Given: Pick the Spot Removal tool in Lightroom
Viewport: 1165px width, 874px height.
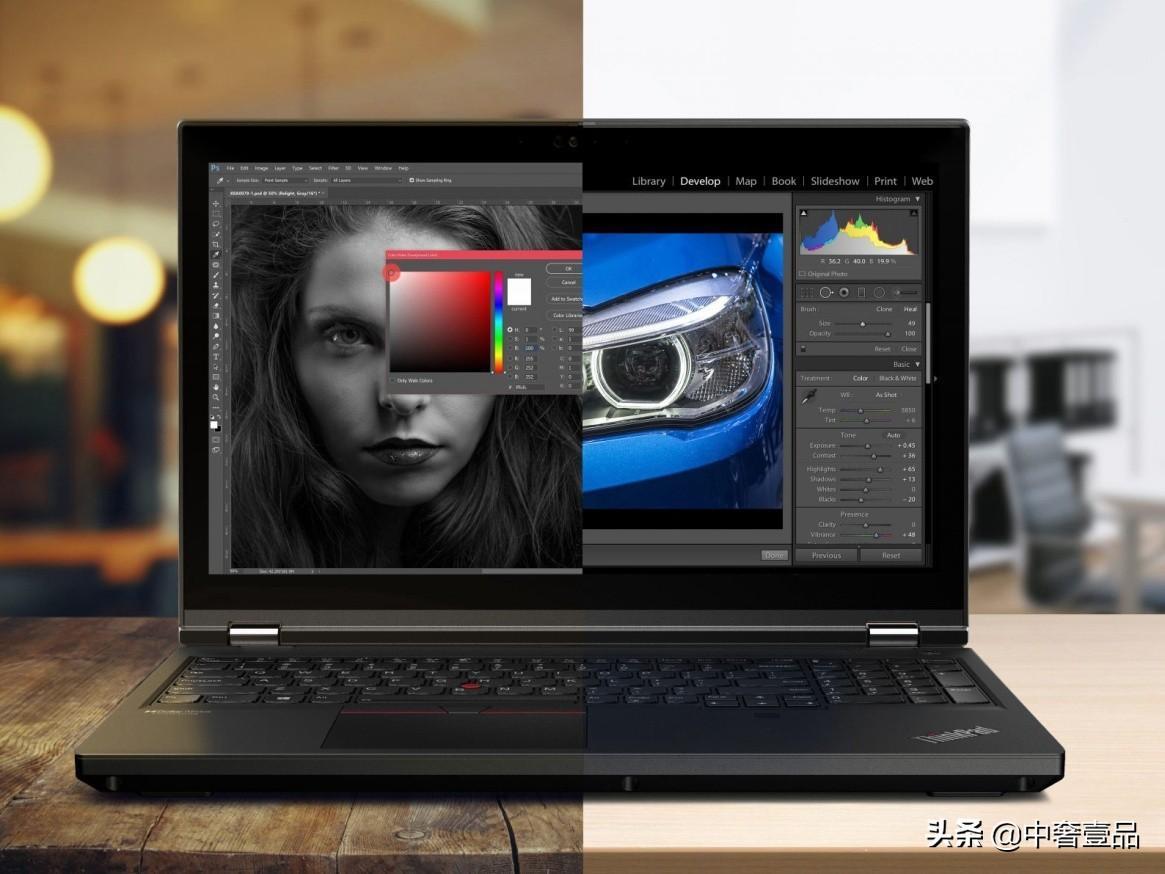Looking at the screenshot, I should click(826, 292).
